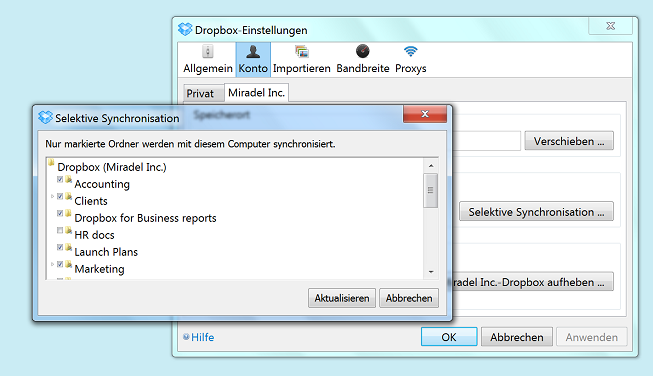
Task: Click the Konto person icon
Action: pyautogui.click(x=253, y=52)
